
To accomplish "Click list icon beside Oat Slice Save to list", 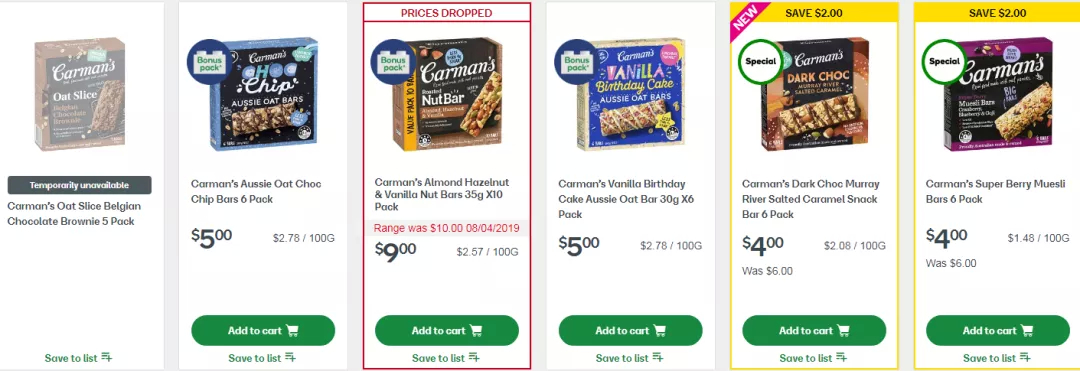I will tap(106, 358).
